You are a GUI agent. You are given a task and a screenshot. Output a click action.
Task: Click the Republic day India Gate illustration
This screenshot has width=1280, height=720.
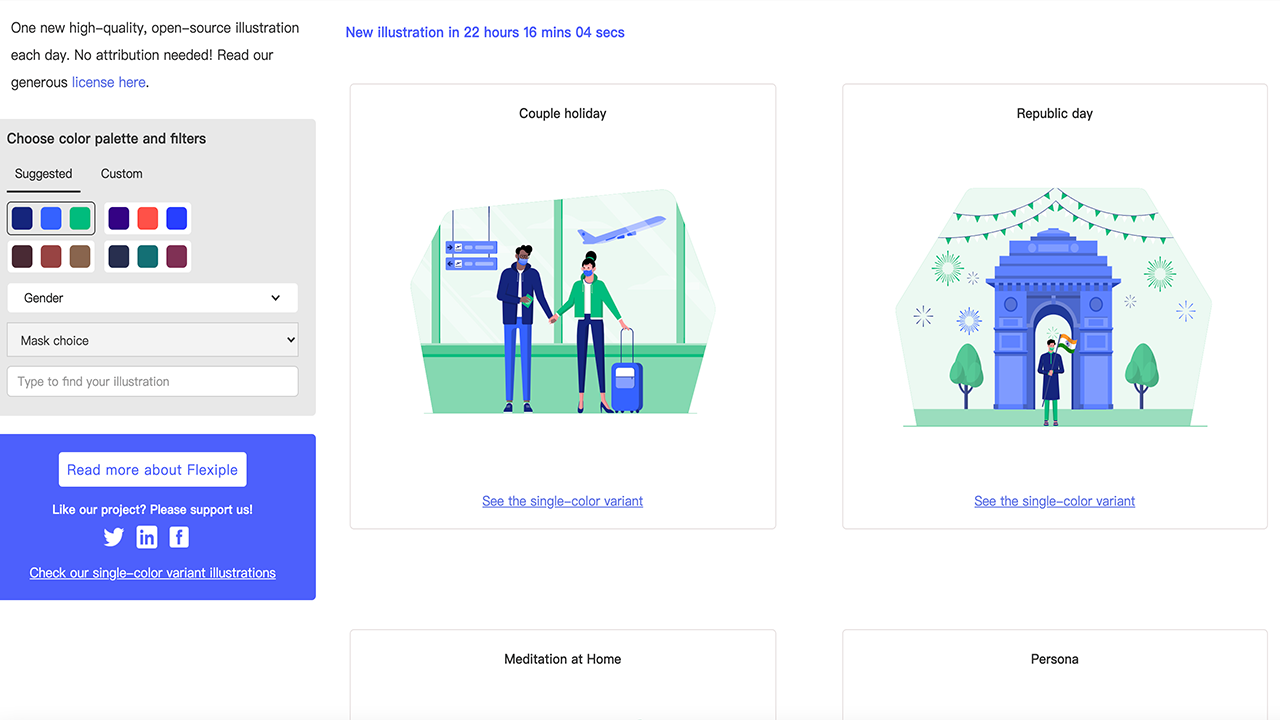point(1054,307)
